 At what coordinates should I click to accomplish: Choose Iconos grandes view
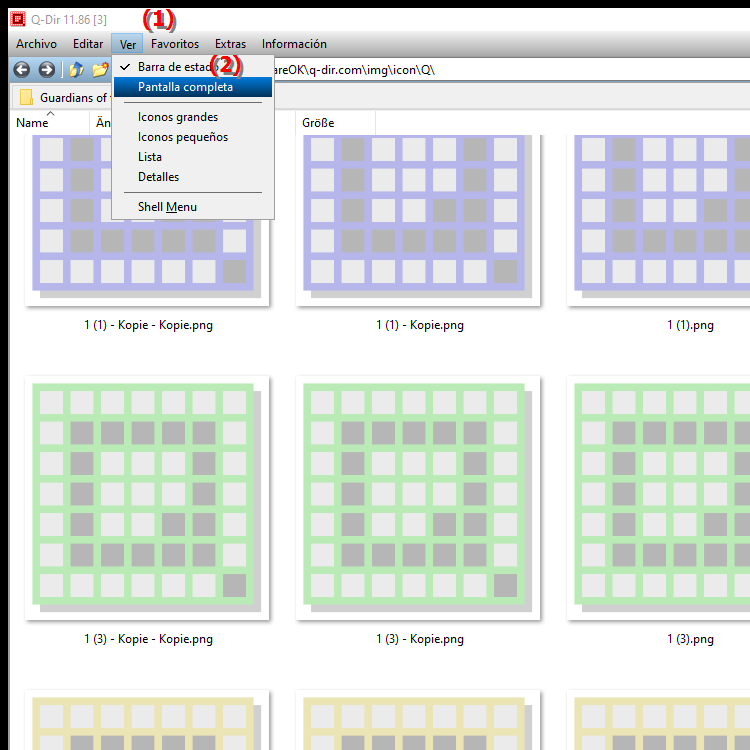click(193, 117)
